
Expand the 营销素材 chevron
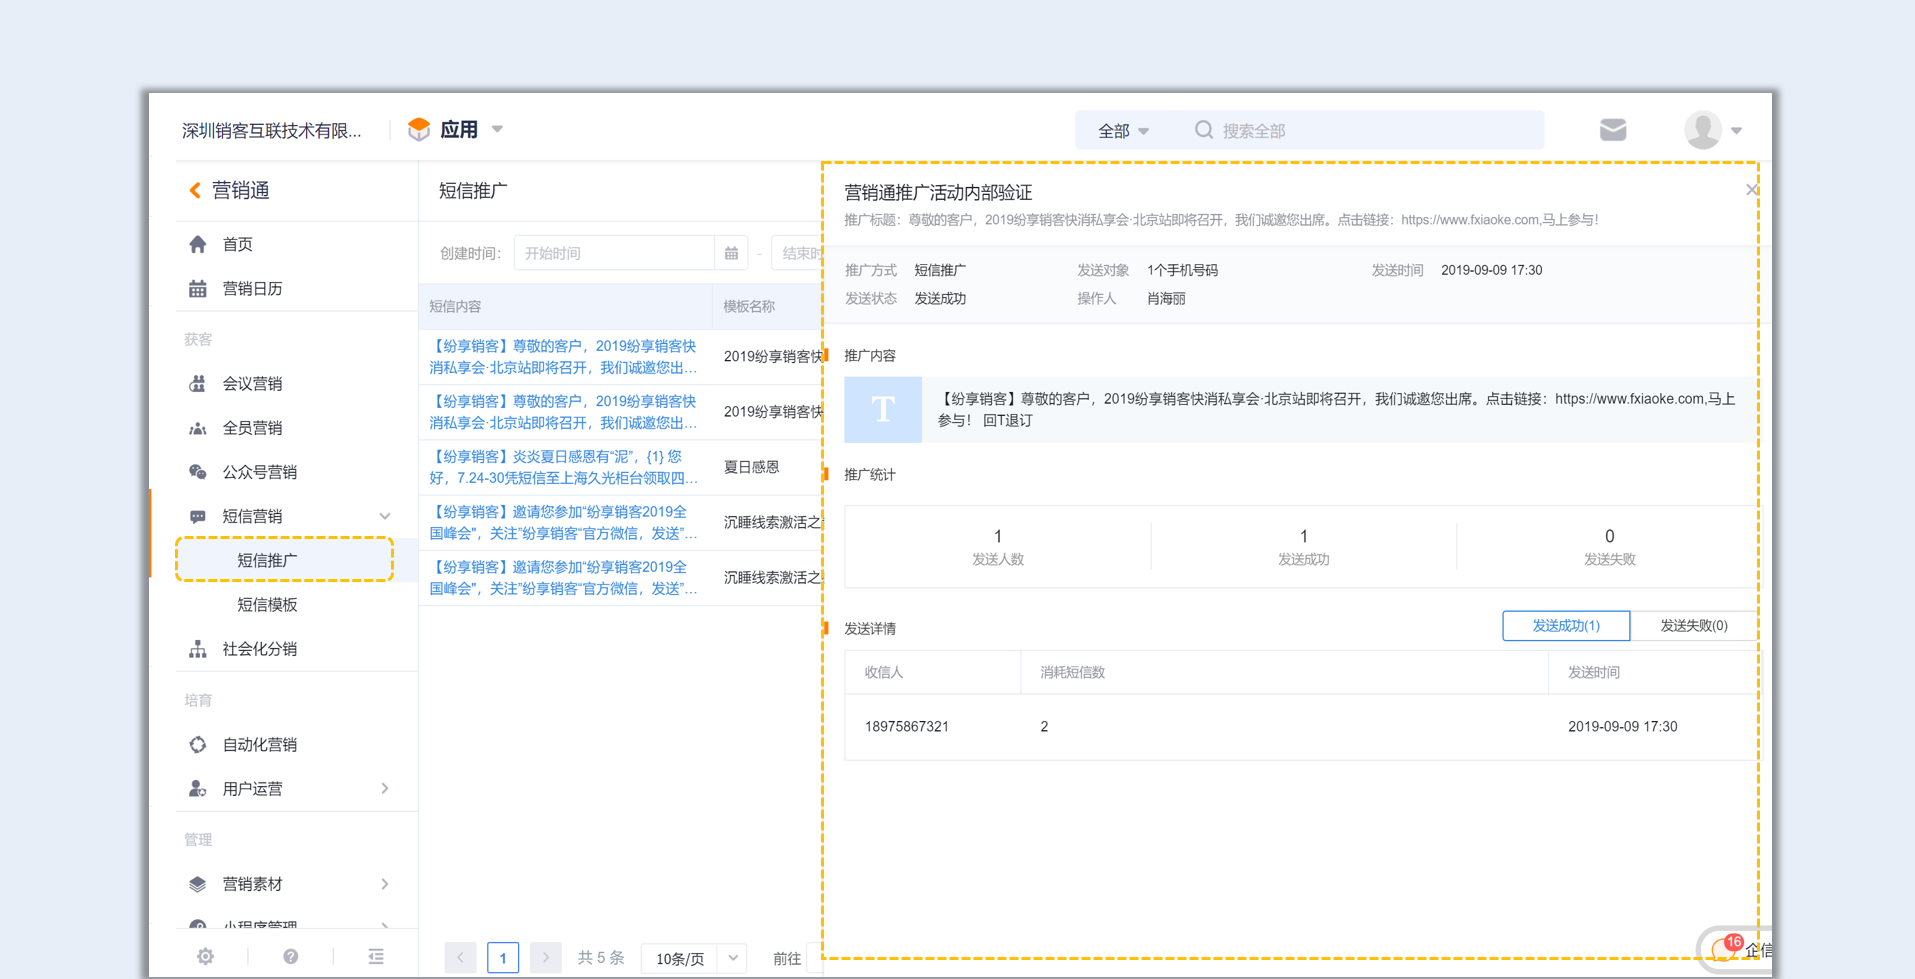385,884
